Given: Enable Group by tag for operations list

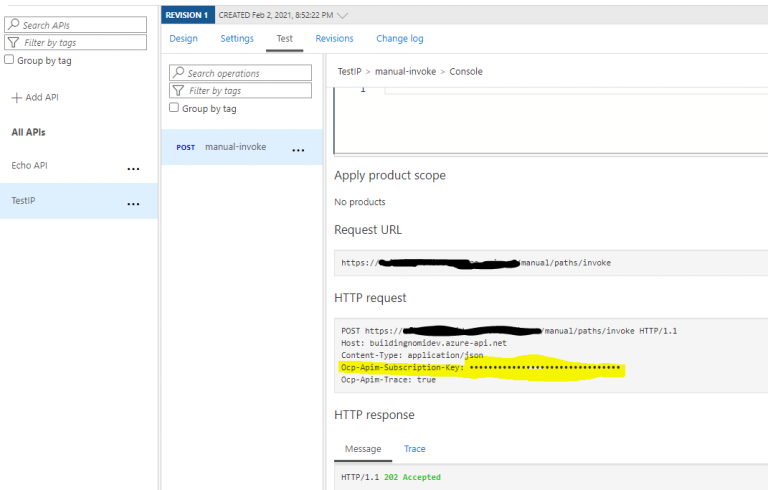Looking at the screenshot, I should tap(174, 108).
